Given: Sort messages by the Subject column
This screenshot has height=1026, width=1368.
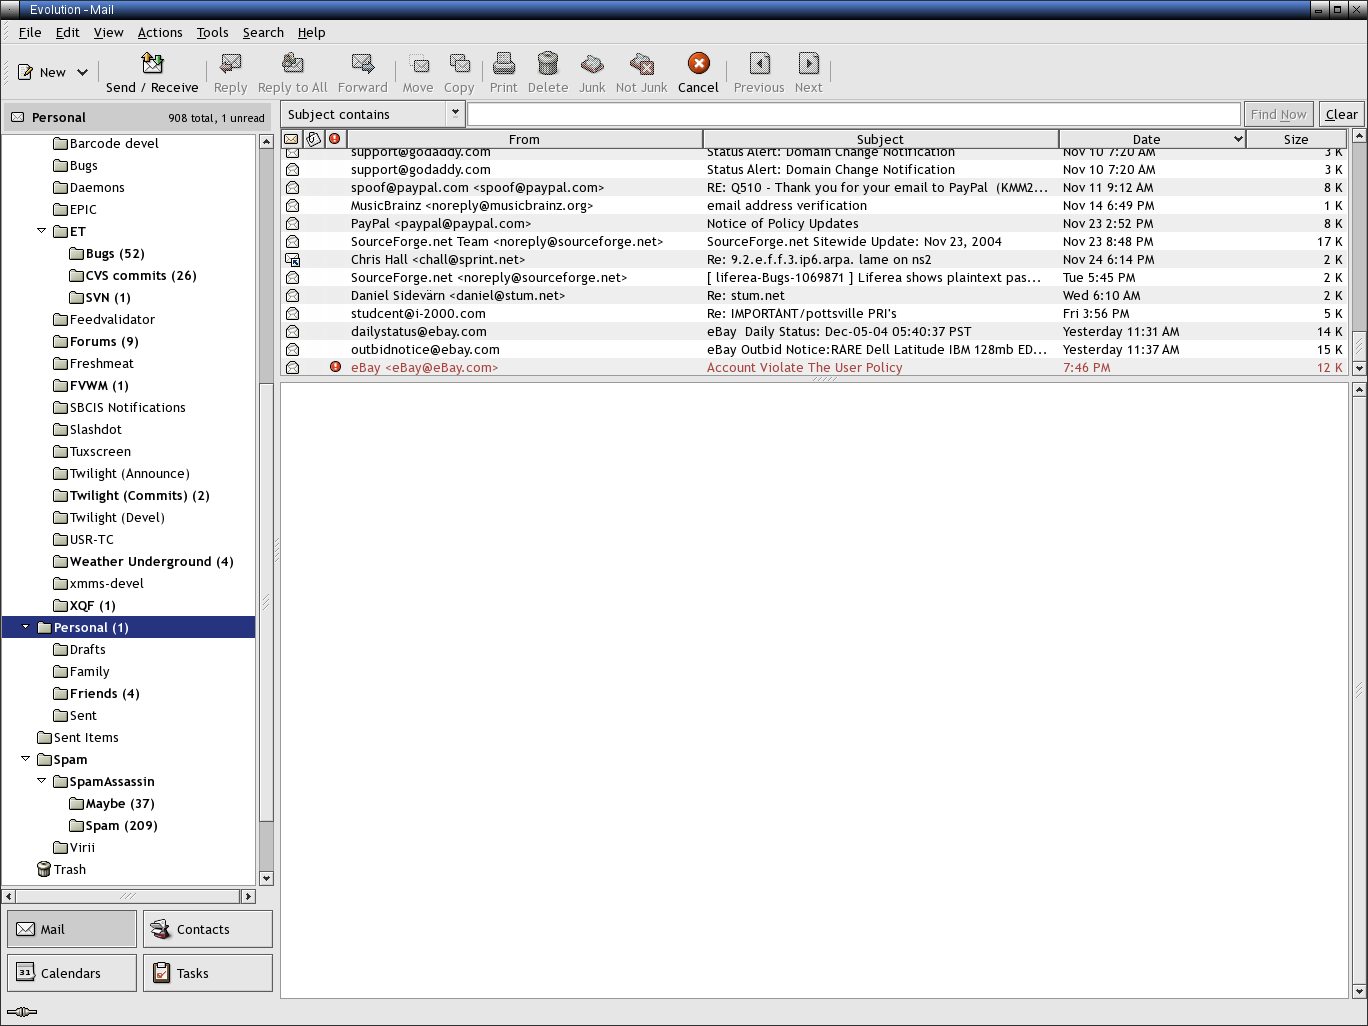Looking at the screenshot, I should point(880,139).
